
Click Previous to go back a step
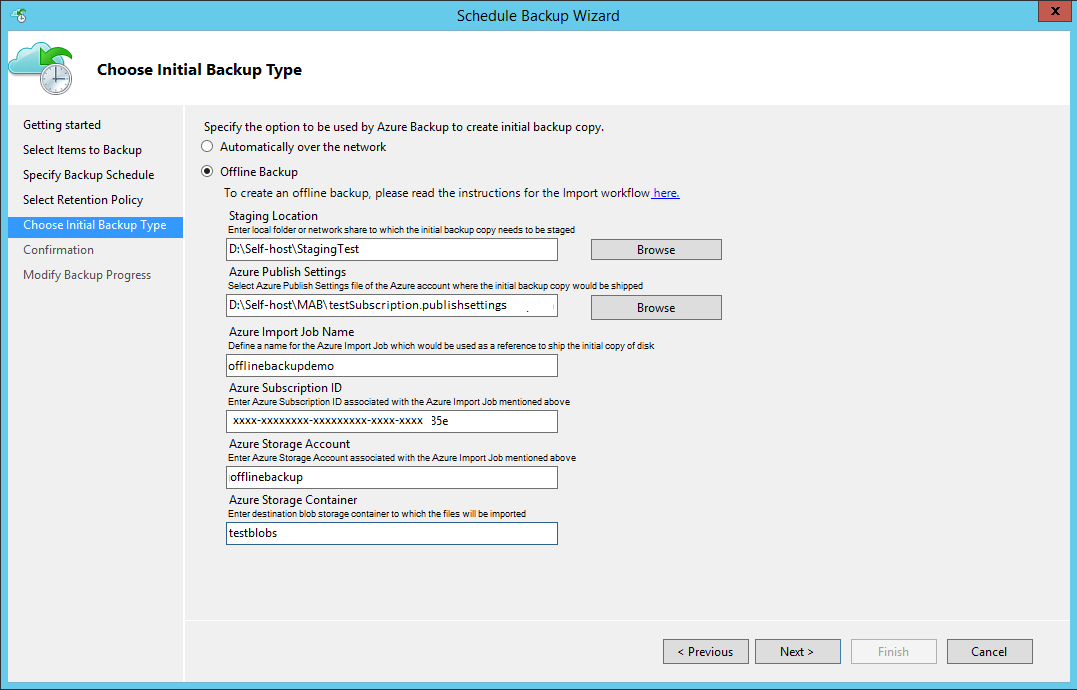[x=705, y=651]
